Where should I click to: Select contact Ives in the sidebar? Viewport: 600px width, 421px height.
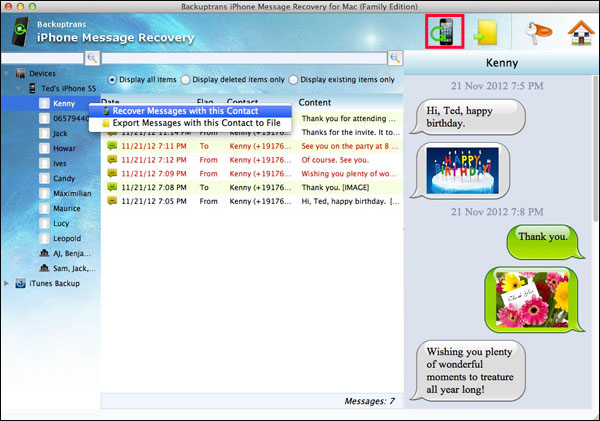(60, 163)
